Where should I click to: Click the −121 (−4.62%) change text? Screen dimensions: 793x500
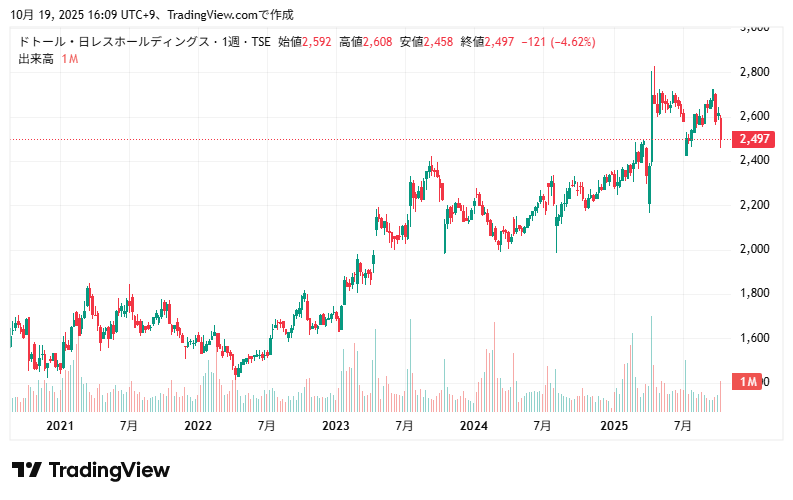click(559, 42)
